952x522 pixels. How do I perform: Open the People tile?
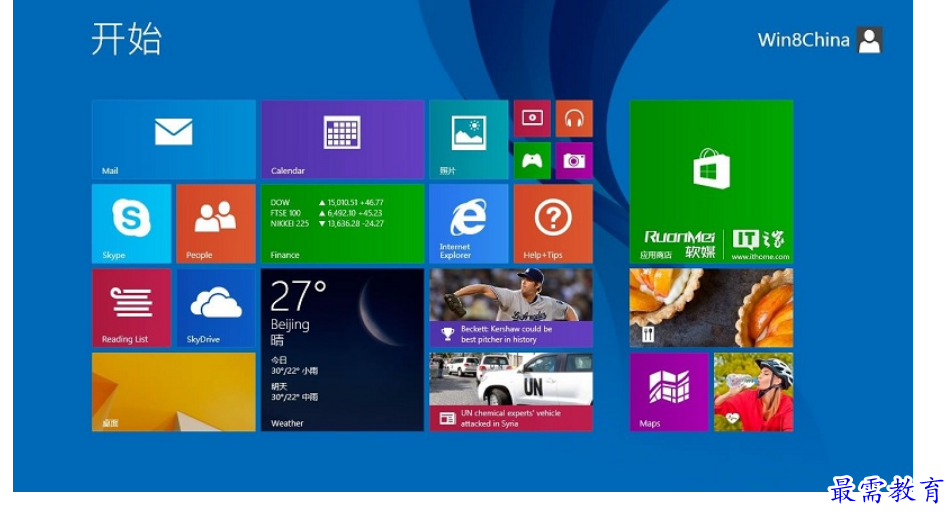pyautogui.click(x=216, y=224)
